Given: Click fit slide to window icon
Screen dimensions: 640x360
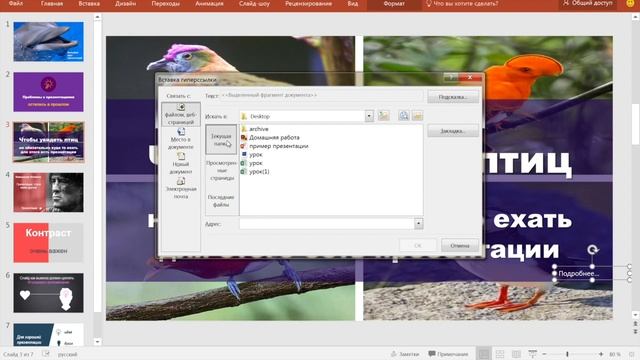Looking at the screenshot, I should pos(632,354).
